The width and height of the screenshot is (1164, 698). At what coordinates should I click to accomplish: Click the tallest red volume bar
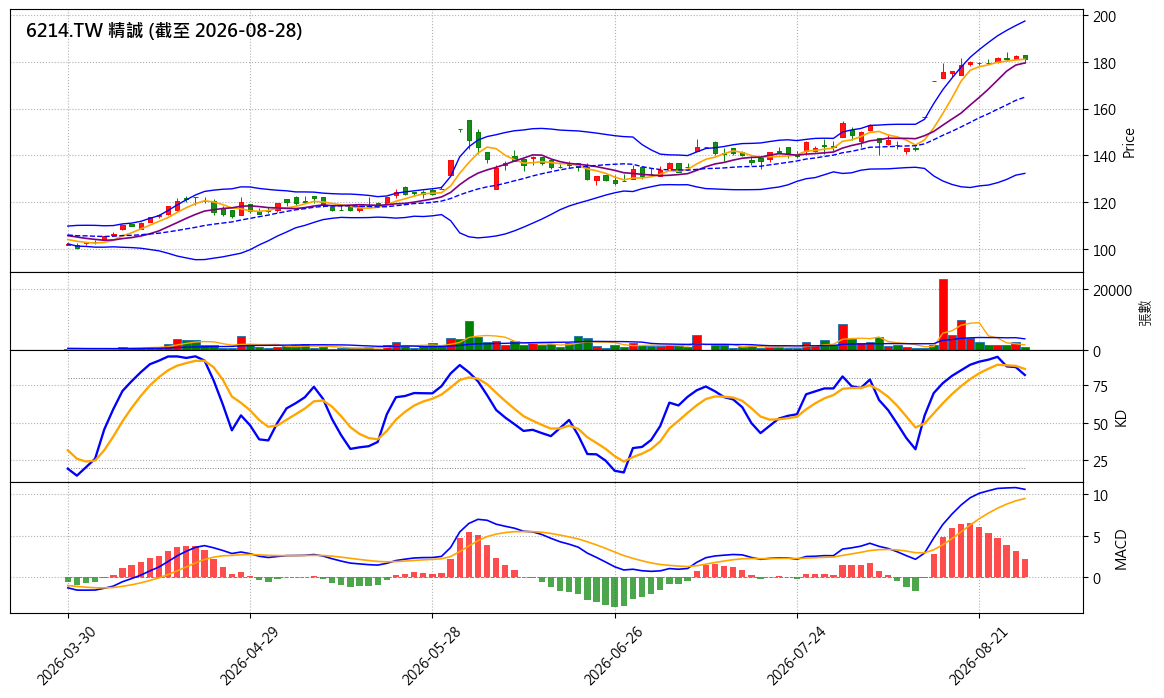click(x=944, y=315)
